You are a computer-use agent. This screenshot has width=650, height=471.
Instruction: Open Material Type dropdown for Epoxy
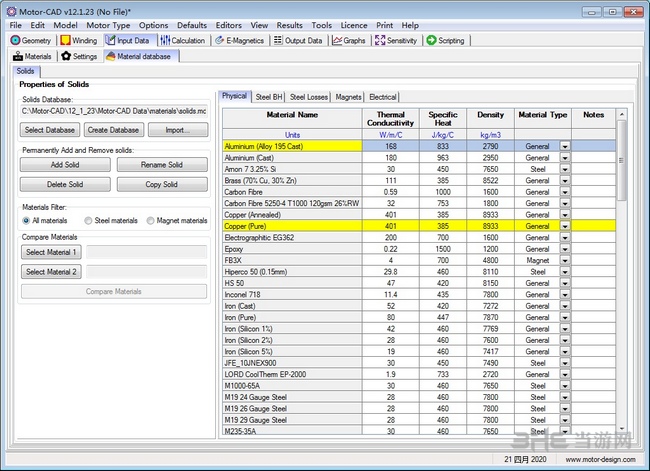pos(565,249)
